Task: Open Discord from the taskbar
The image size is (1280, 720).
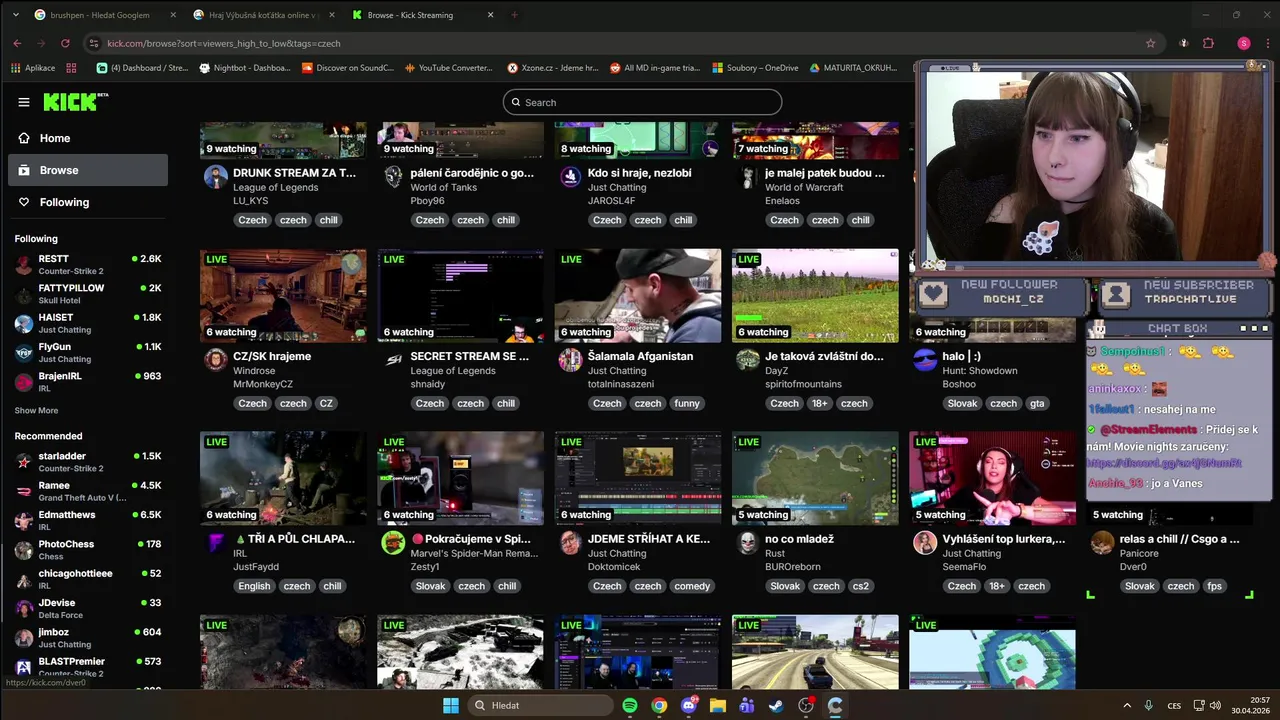Action: (688, 705)
